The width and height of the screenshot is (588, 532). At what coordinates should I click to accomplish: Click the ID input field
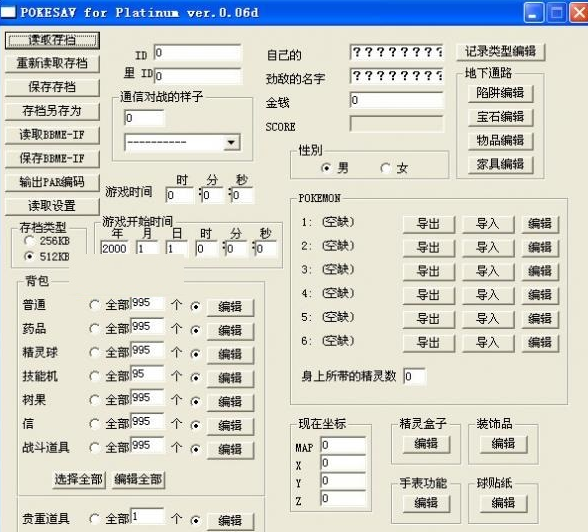point(198,53)
